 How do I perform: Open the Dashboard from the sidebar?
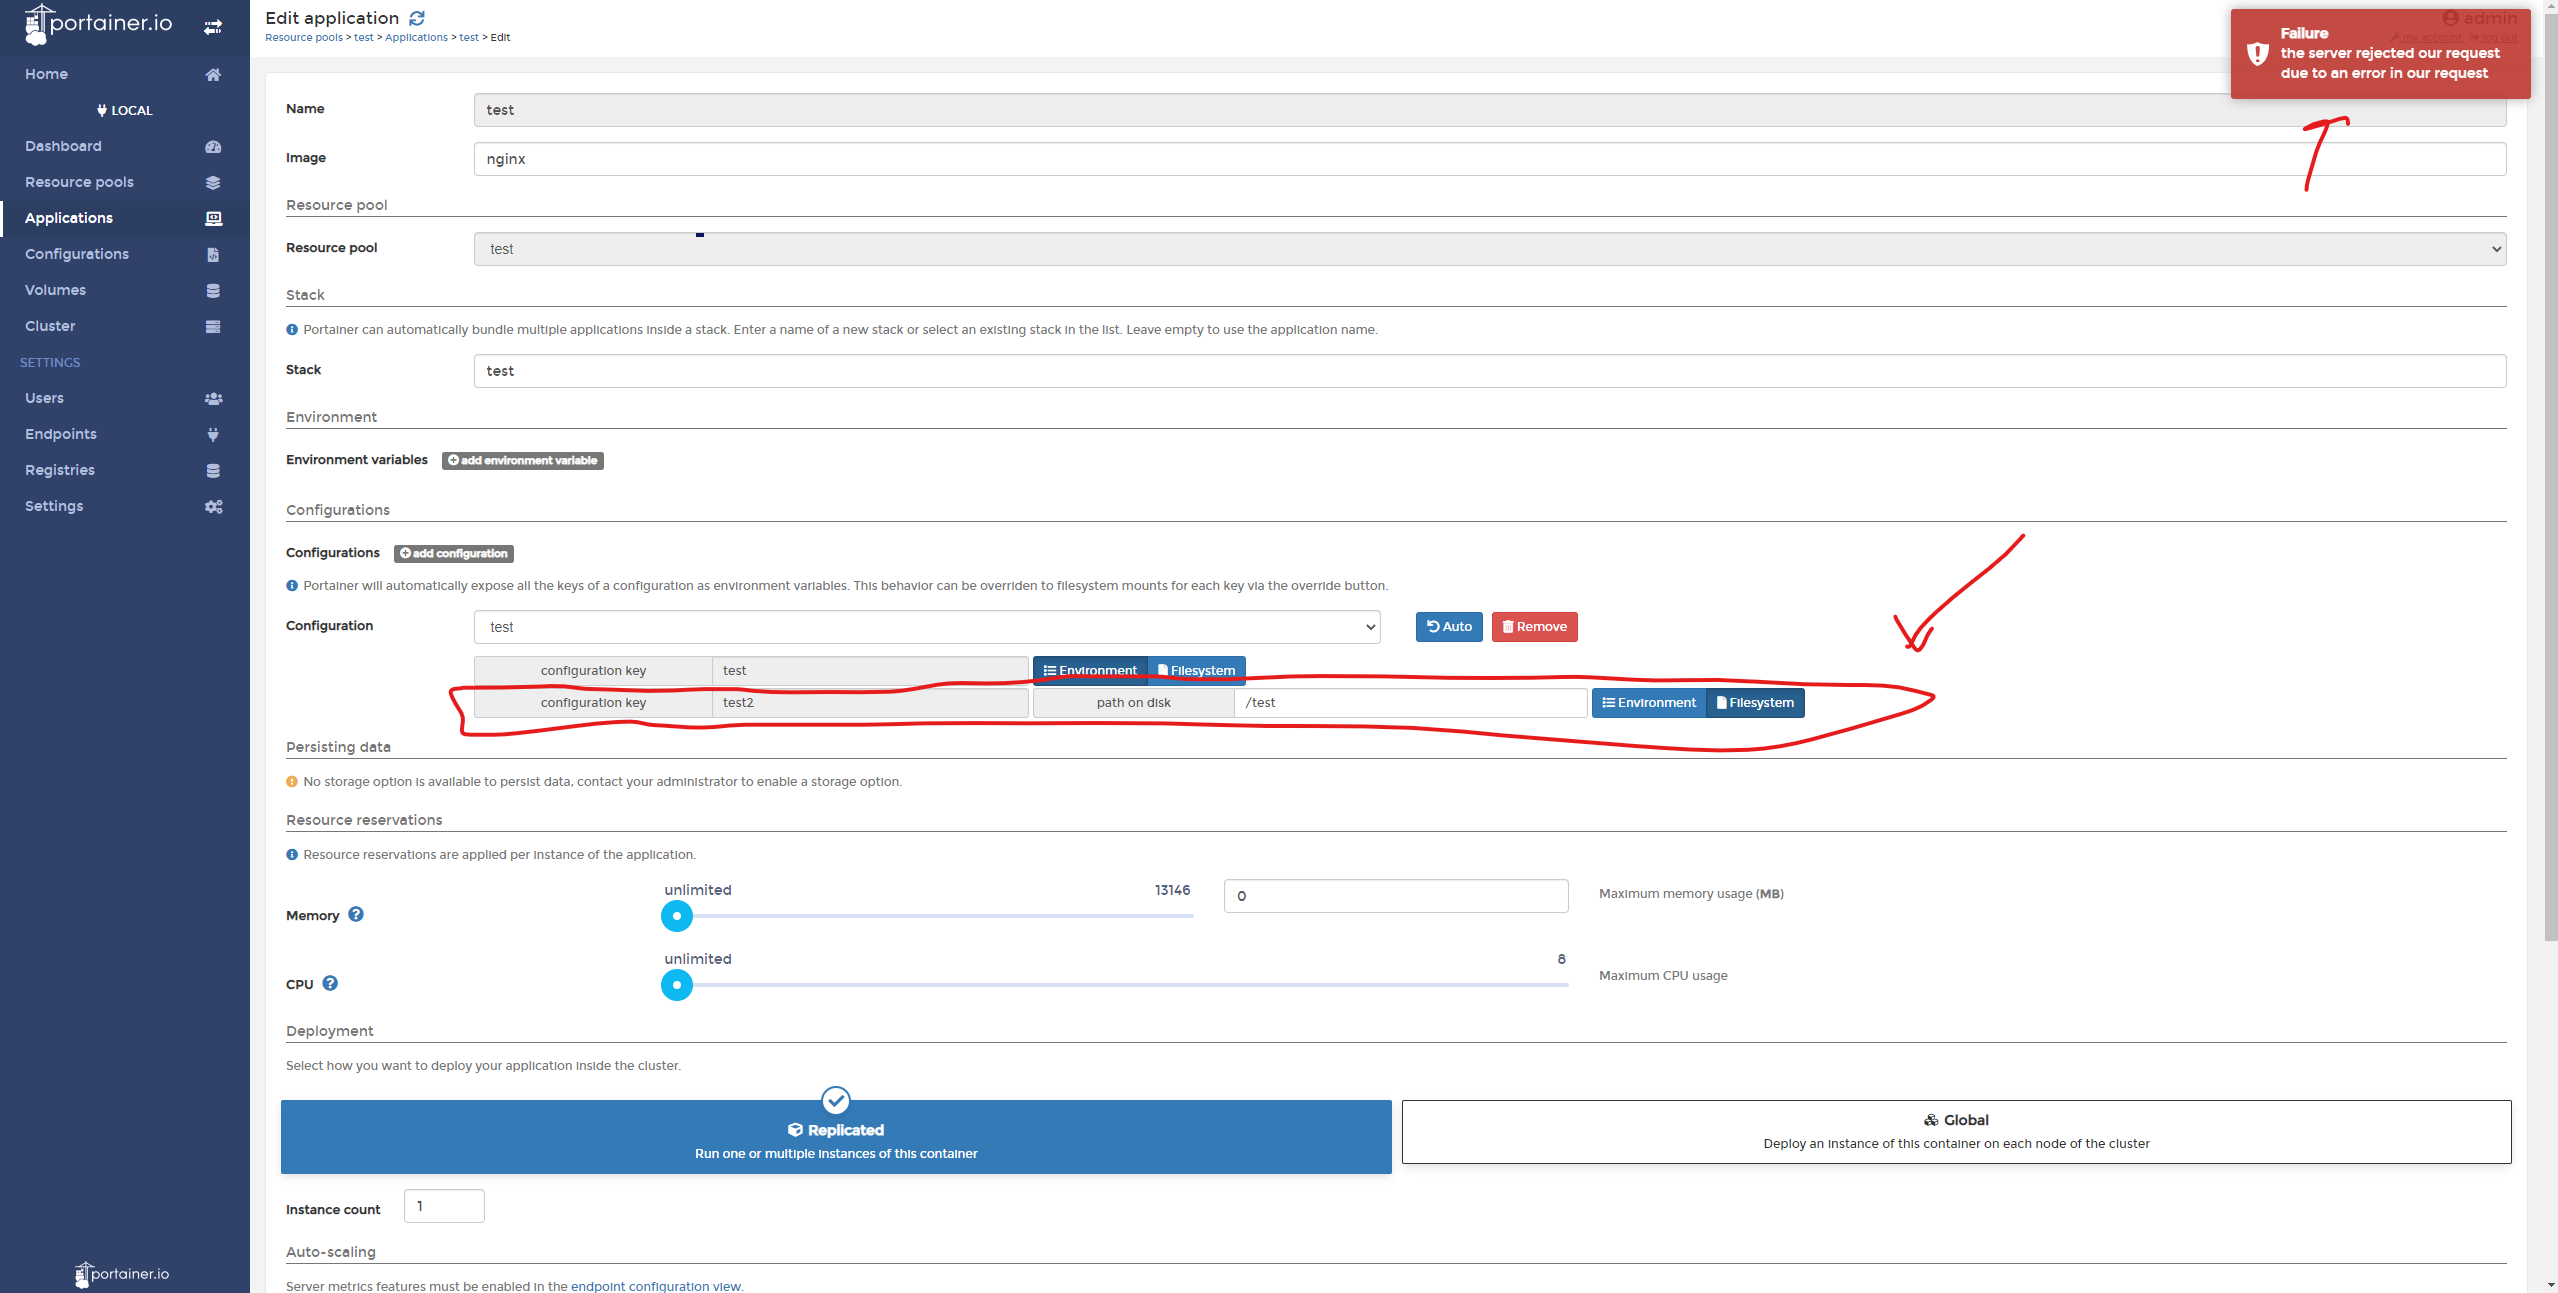pyautogui.click(x=63, y=146)
